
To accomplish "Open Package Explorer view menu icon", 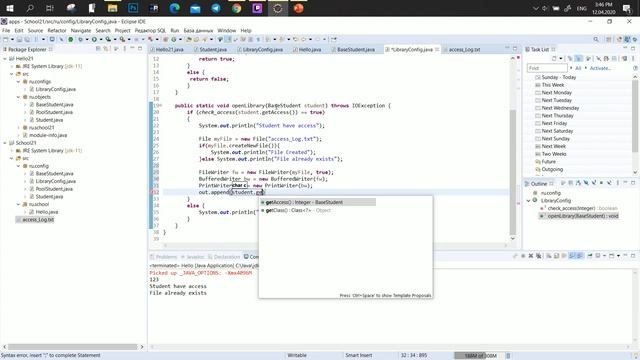I will click(x=124, y=49).
